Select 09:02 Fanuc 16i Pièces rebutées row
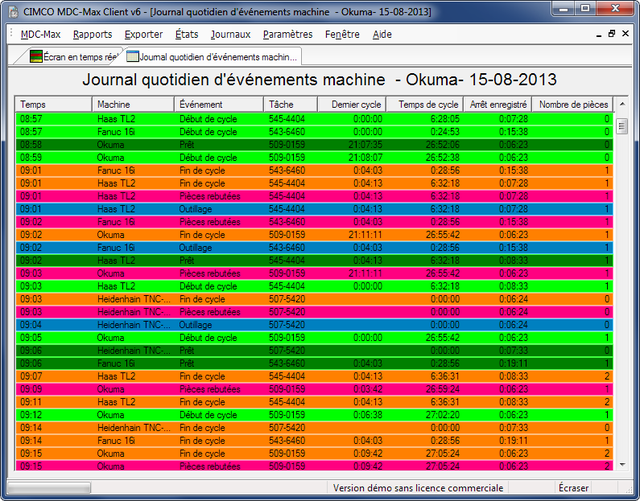The width and height of the screenshot is (640, 501). (x=314, y=222)
